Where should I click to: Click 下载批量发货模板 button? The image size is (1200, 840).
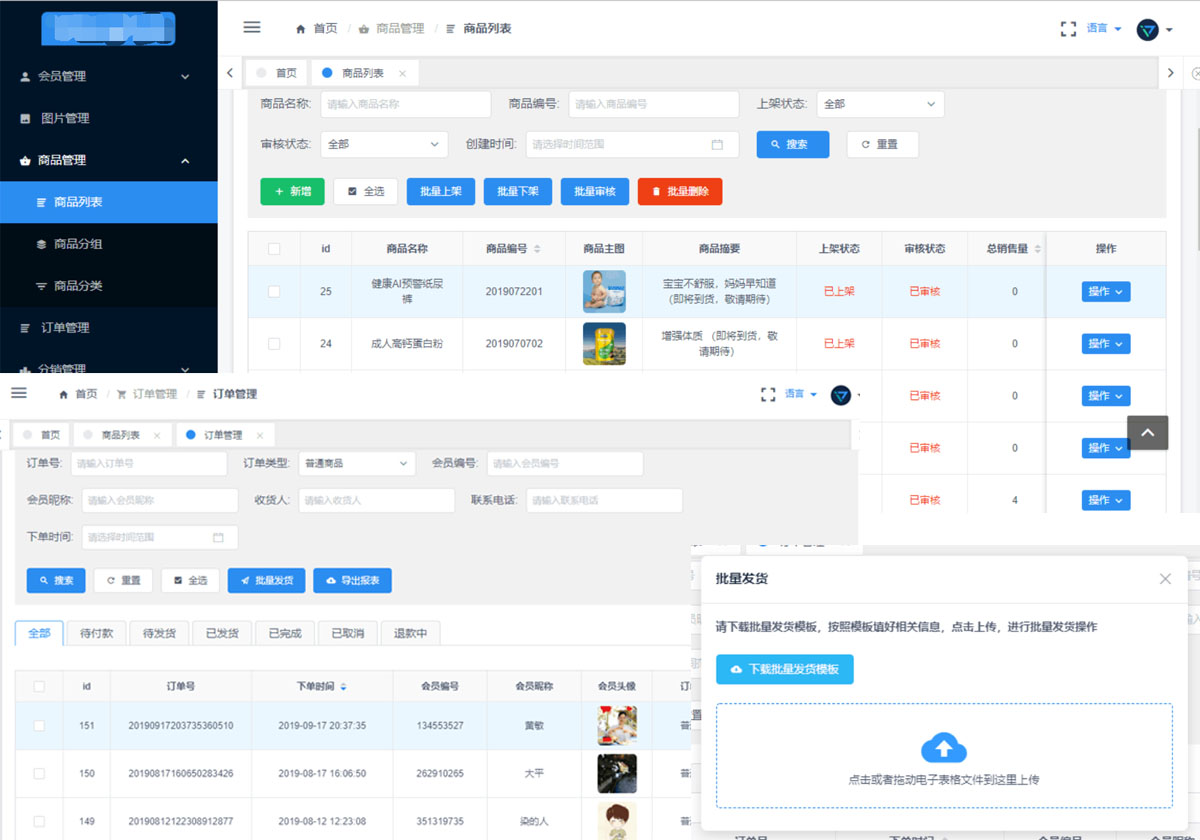pos(785,669)
